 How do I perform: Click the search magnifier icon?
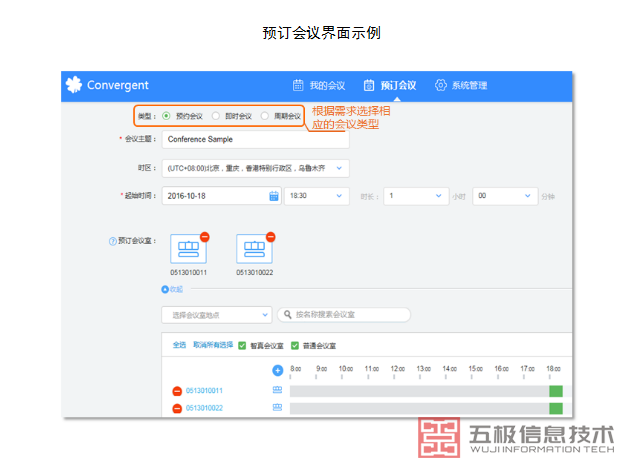(287, 315)
